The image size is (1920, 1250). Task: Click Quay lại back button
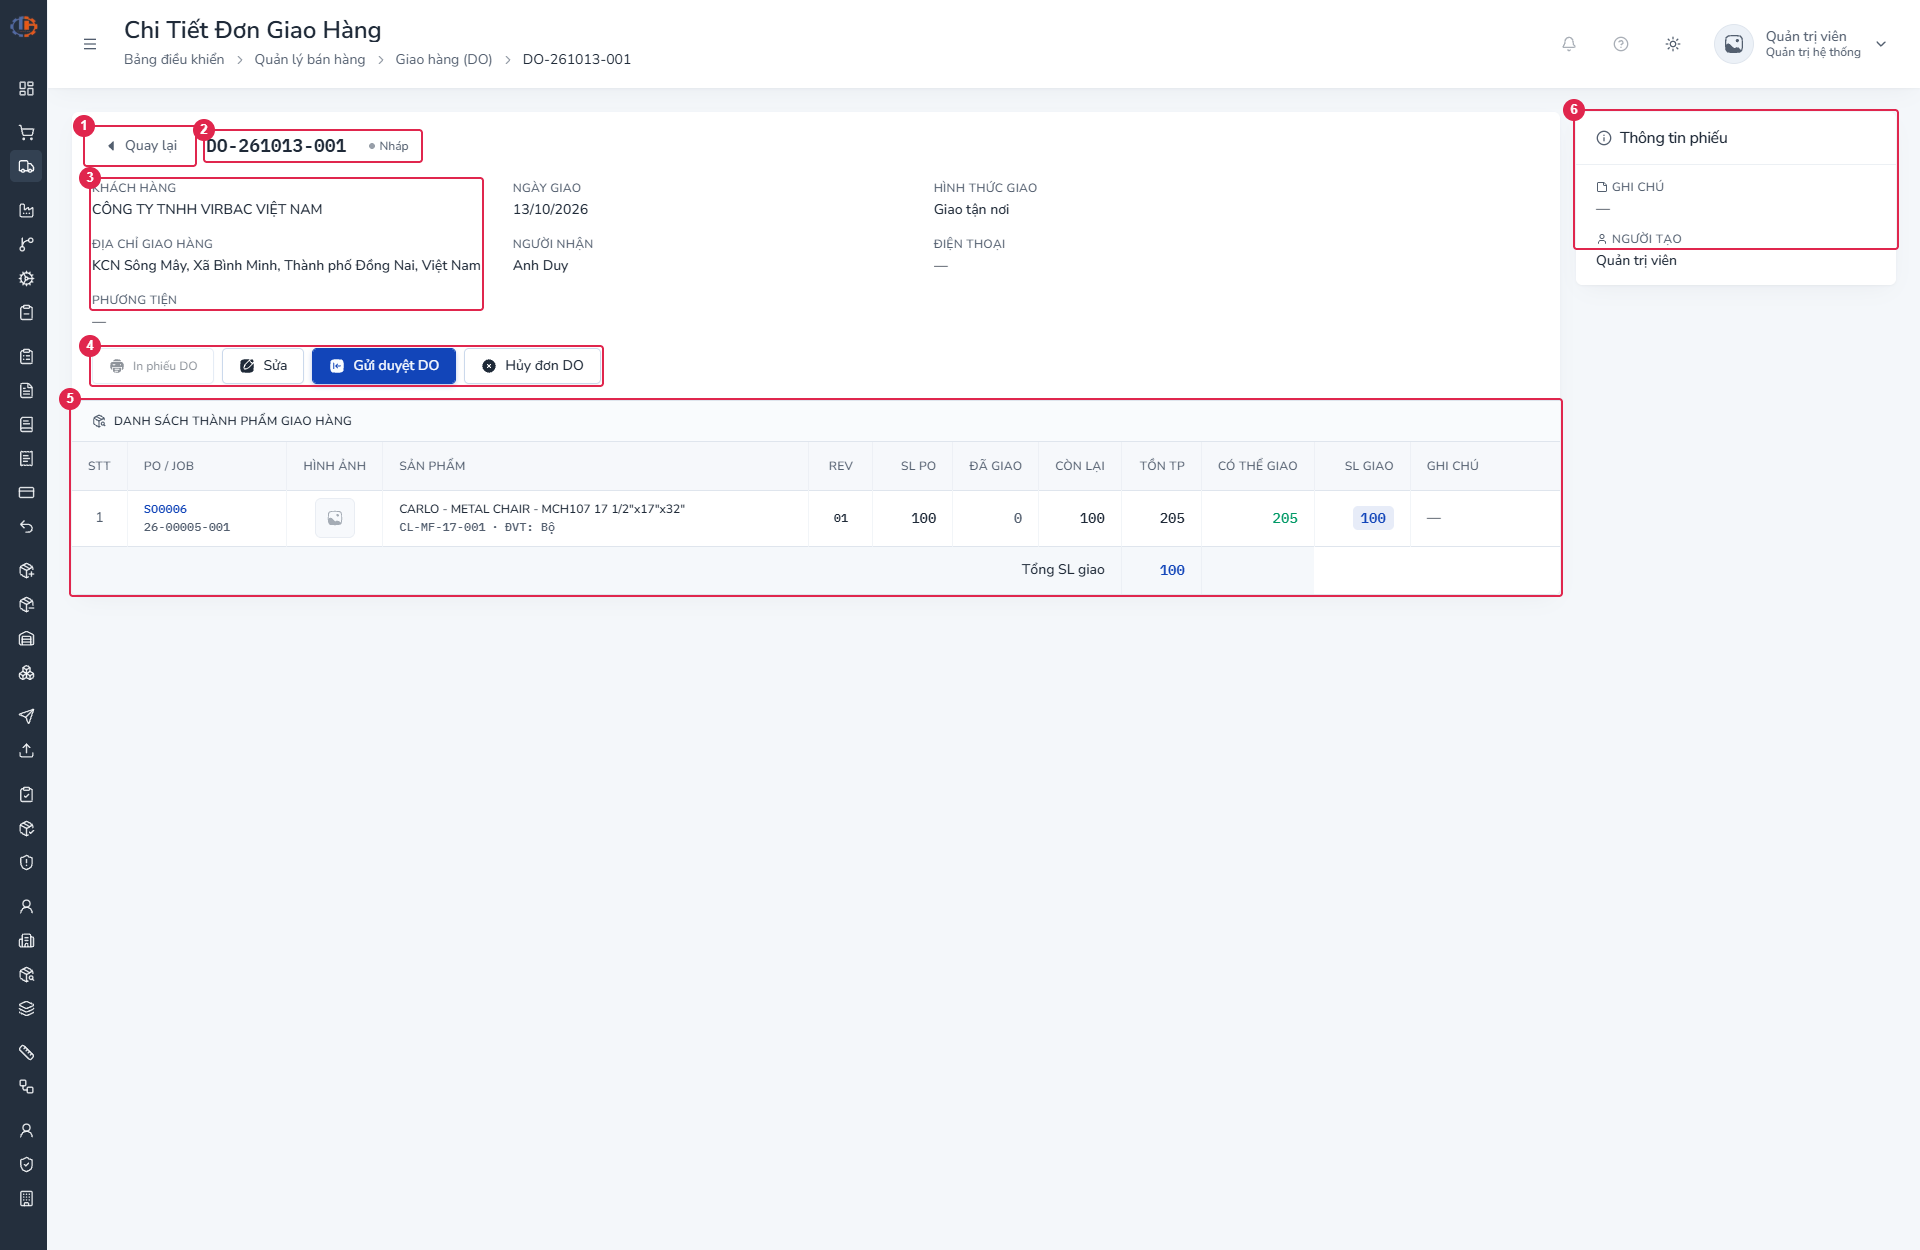click(x=141, y=146)
